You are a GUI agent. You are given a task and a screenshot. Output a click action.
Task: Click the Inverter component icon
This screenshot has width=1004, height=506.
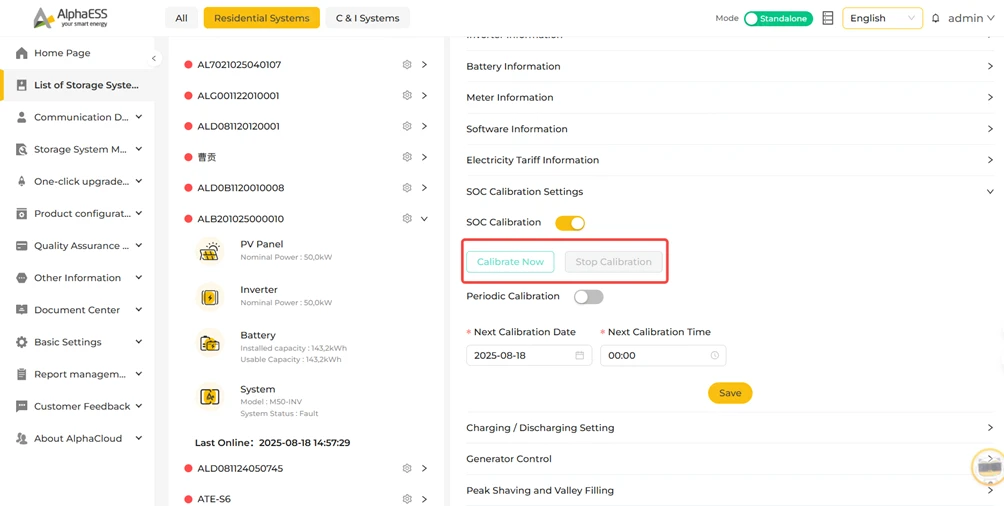click(x=209, y=297)
